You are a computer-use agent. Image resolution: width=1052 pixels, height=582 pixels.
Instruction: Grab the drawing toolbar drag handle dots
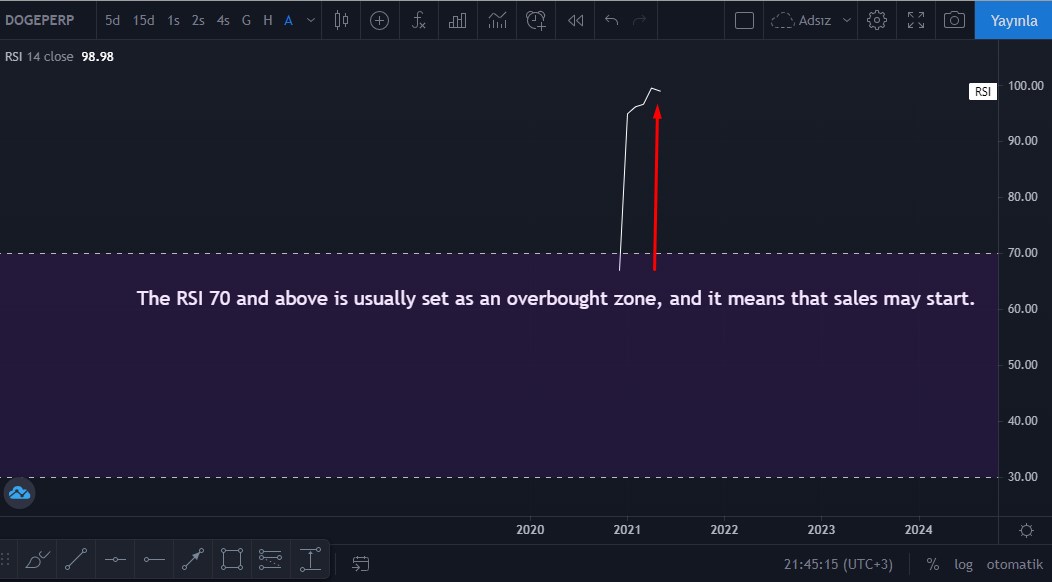5,559
